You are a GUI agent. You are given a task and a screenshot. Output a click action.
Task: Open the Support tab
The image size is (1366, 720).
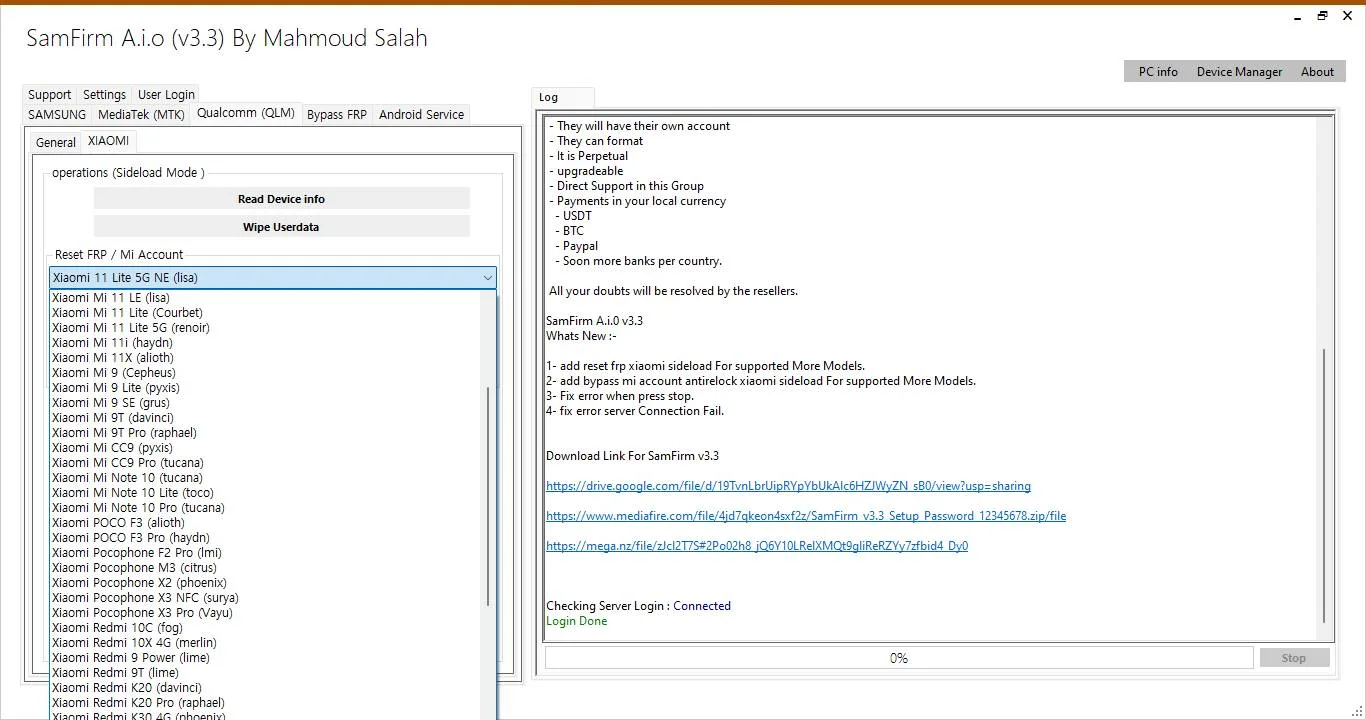click(x=50, y=95)
